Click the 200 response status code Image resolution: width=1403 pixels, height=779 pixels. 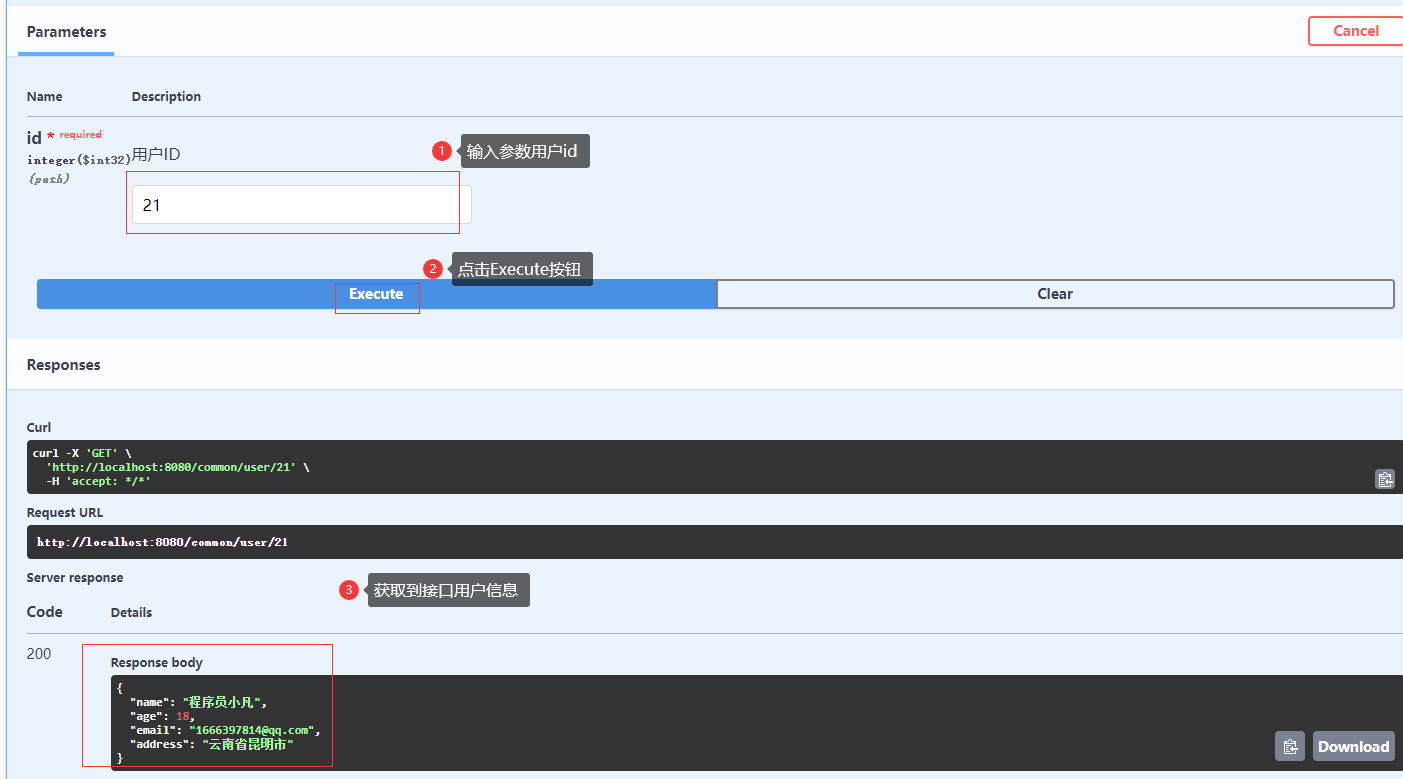click(39, 654)
